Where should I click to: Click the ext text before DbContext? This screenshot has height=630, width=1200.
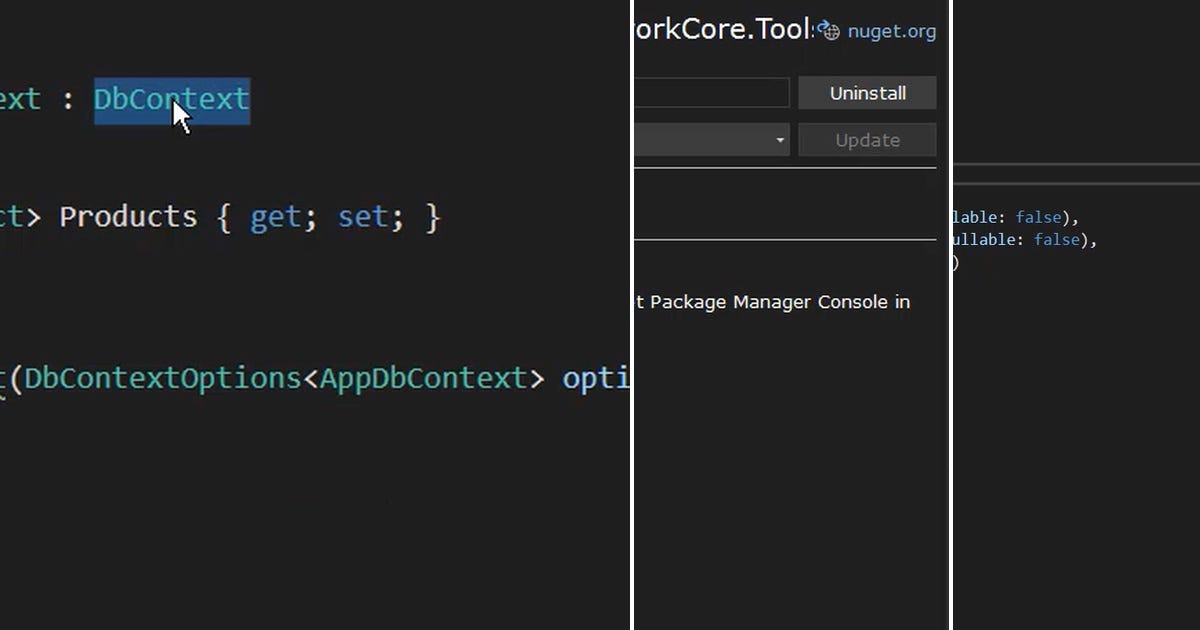coord(22,99)
